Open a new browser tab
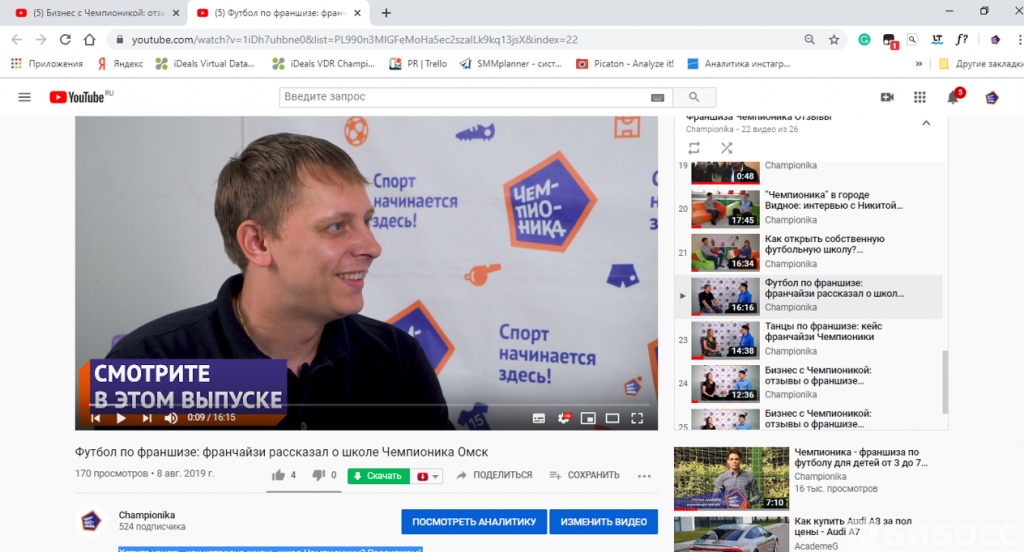This screenshot has width=1024, height=552. coord(386,12)
